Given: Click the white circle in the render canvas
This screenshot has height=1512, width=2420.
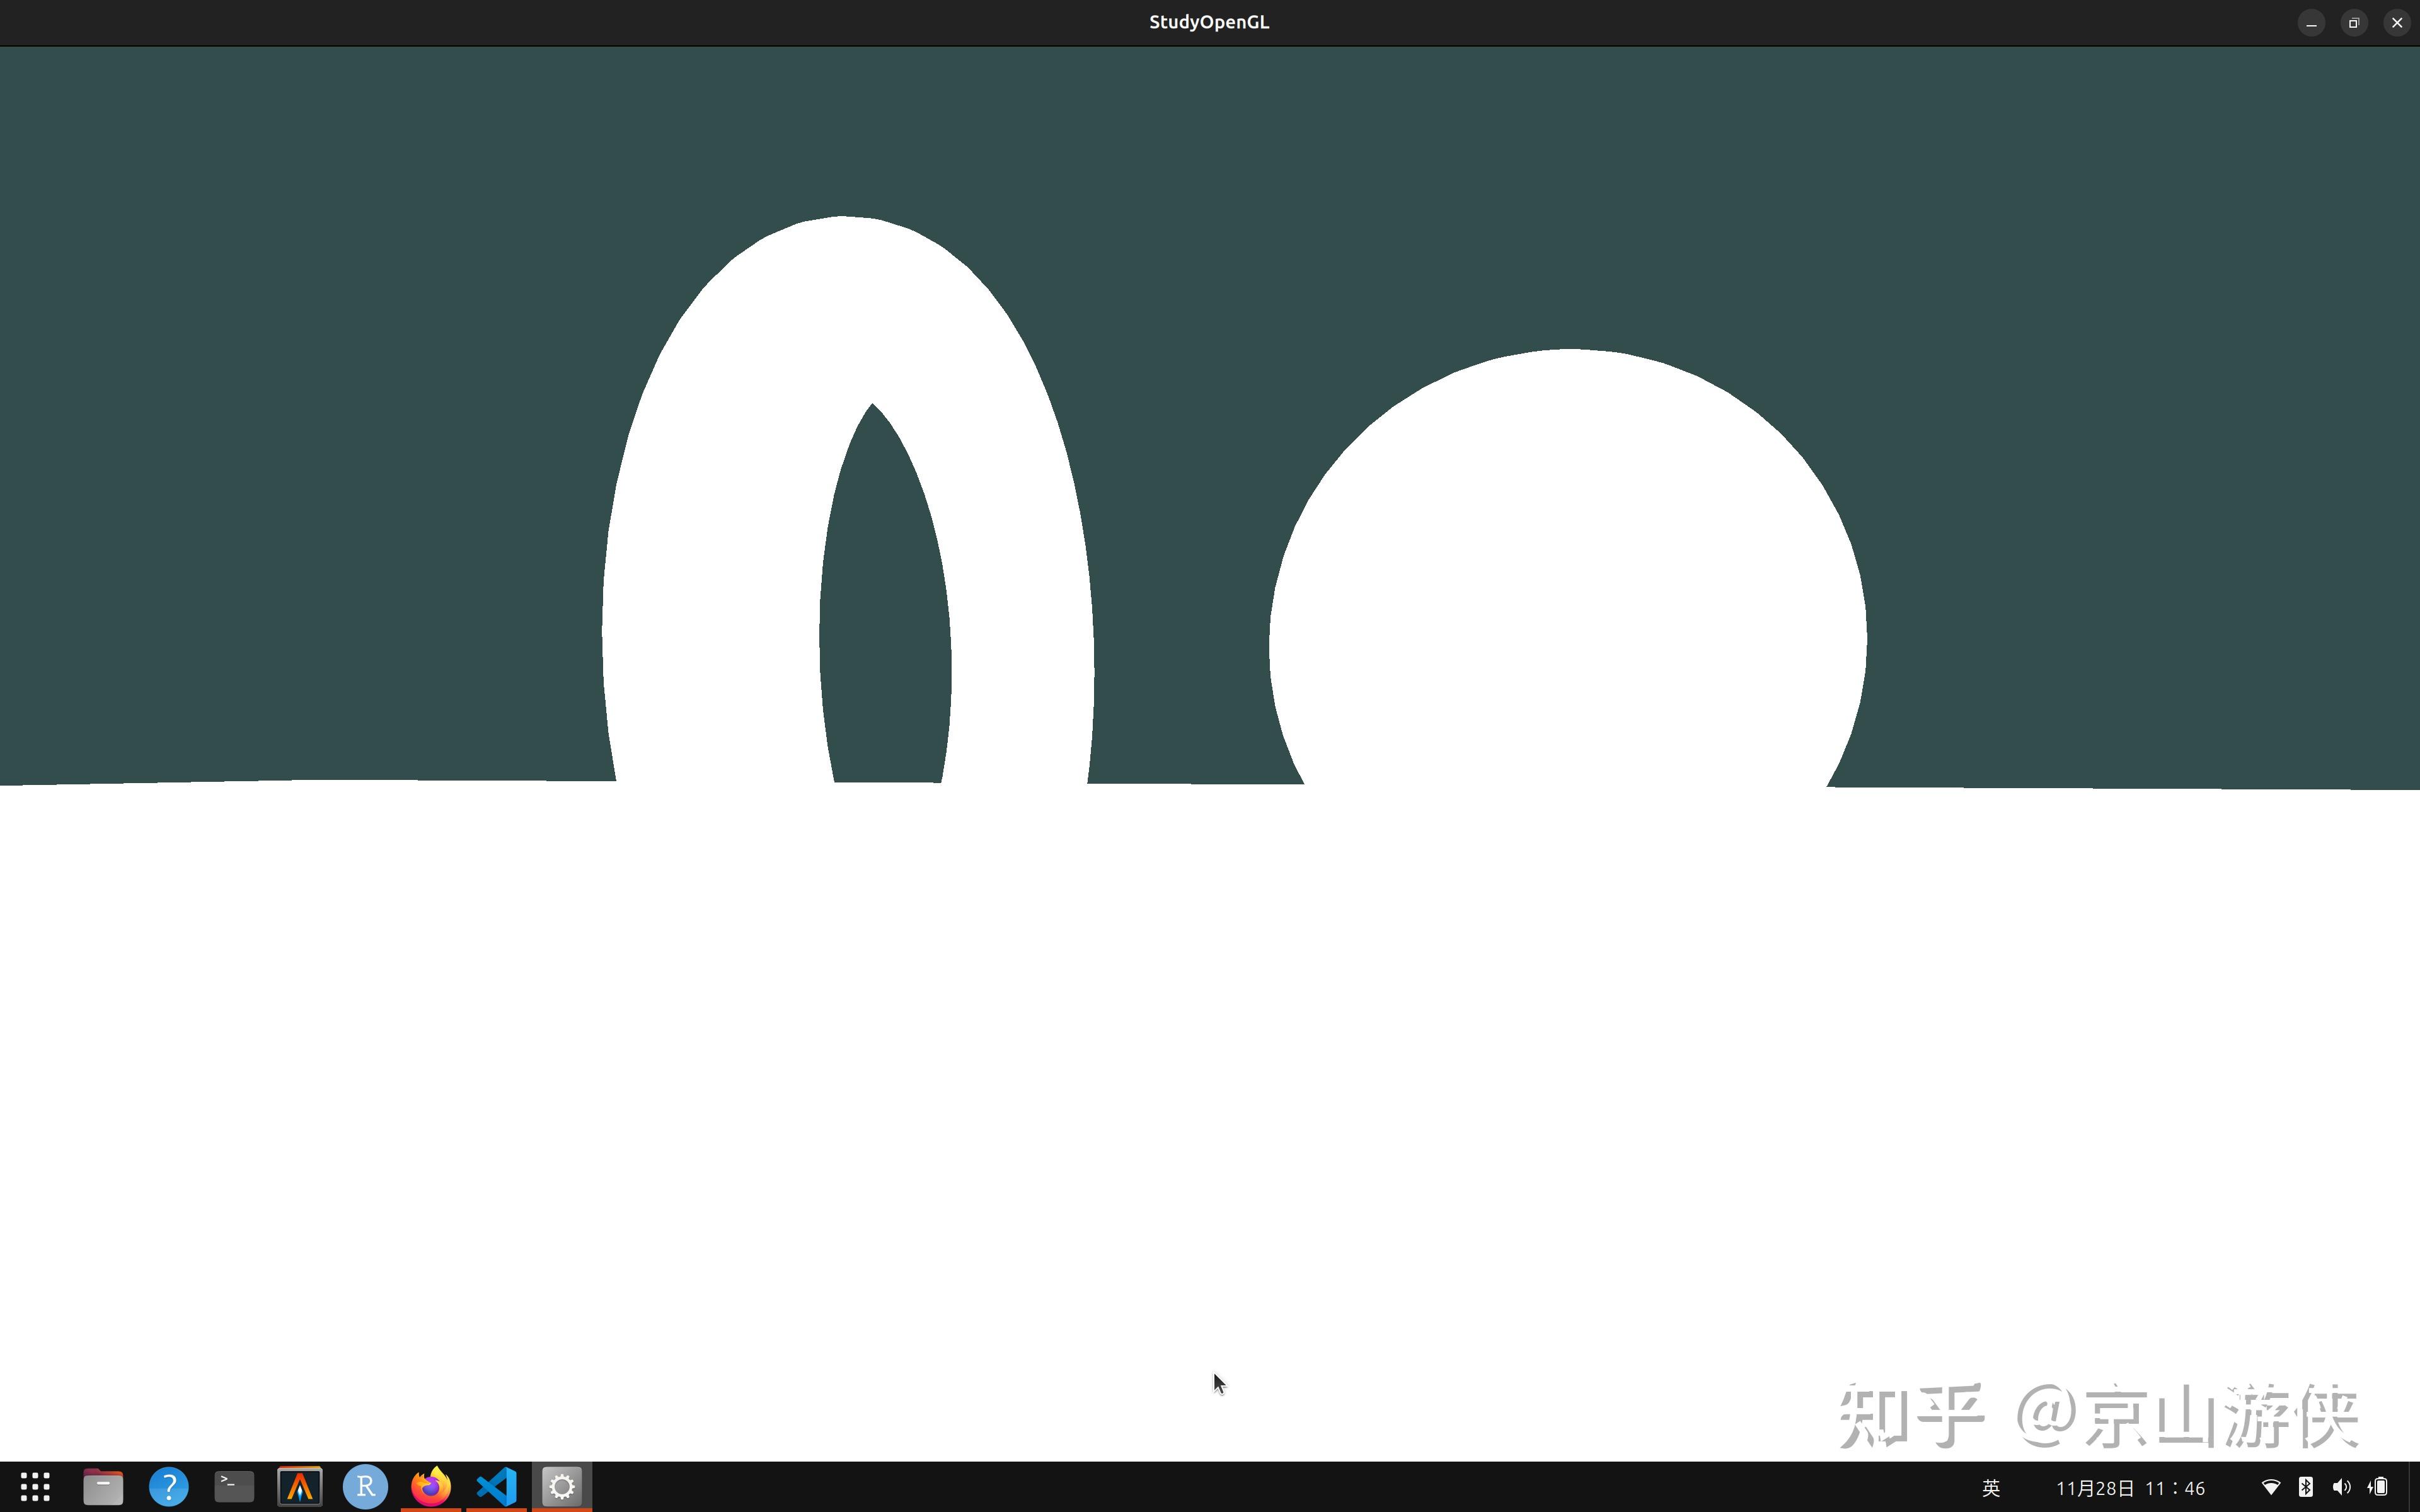Looking at the screenshot, I should [1570, 580].
